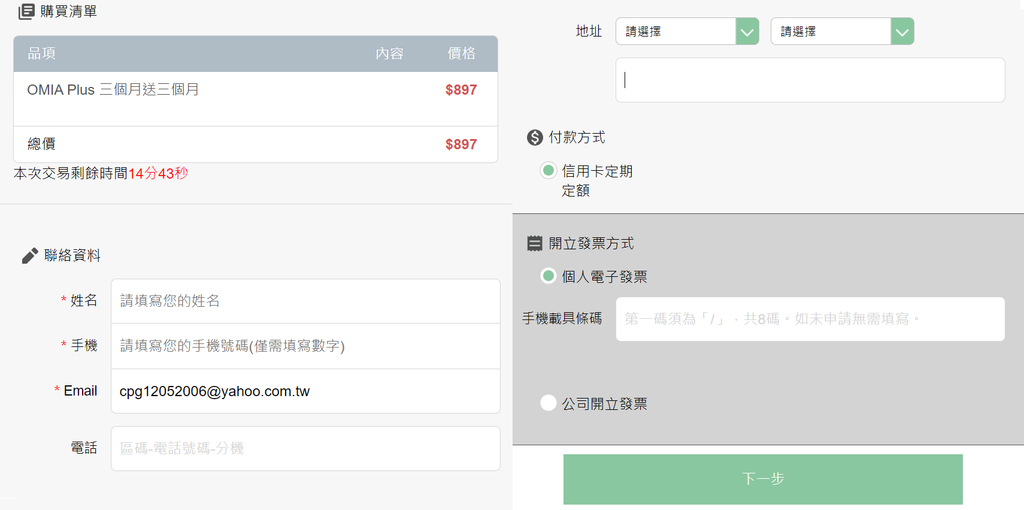
Task: Open the first 地址 請選擇 dropdown
Action: point(687,31)
